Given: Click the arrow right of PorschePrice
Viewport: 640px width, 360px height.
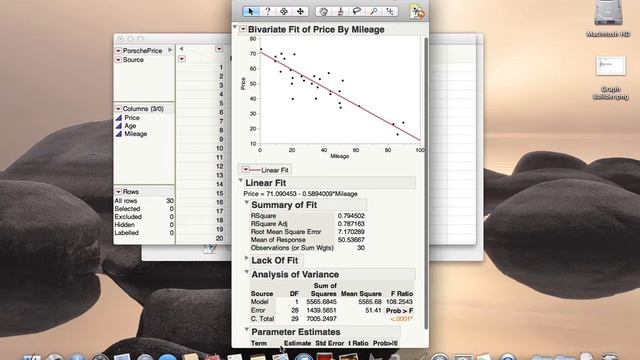Looking at the screenshot, I should 170,50.
